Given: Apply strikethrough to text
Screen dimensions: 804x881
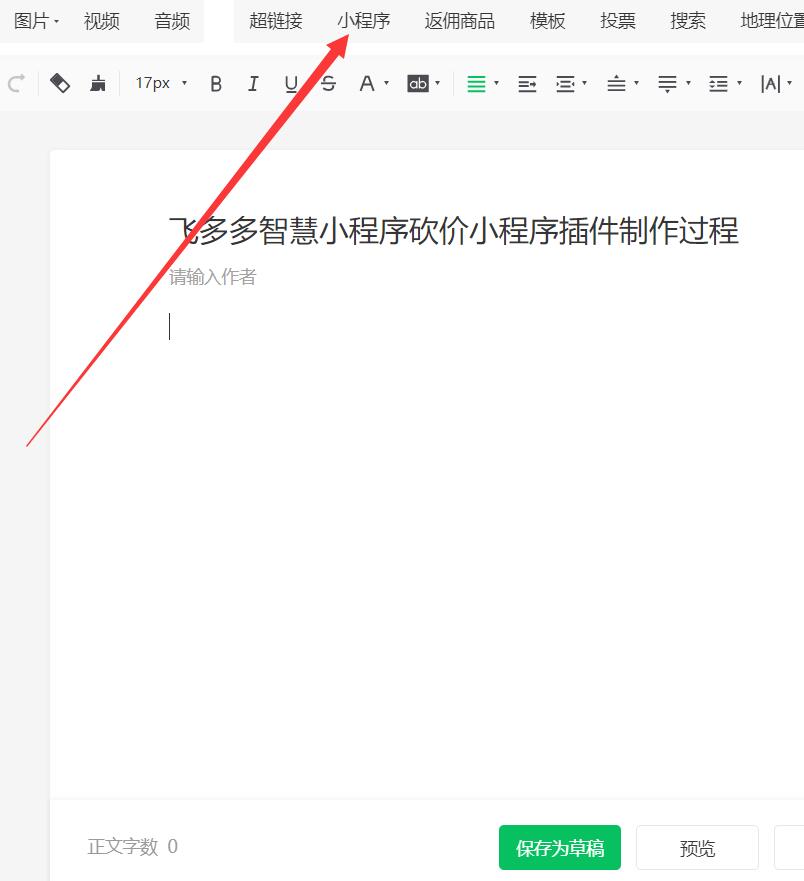Looking at the screenshot, I should coord(329,84).
